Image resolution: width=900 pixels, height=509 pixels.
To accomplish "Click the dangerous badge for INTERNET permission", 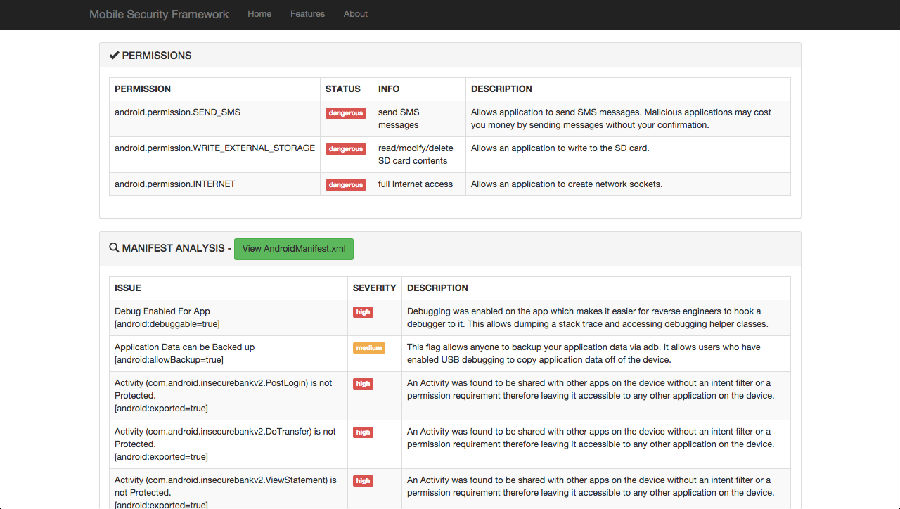I will tap(346, 185).
